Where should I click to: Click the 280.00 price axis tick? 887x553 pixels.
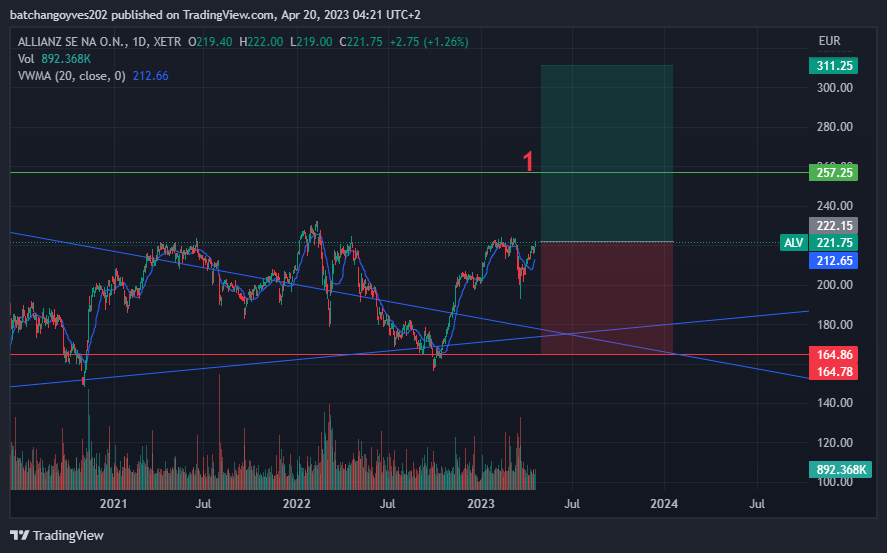point(834,127)
